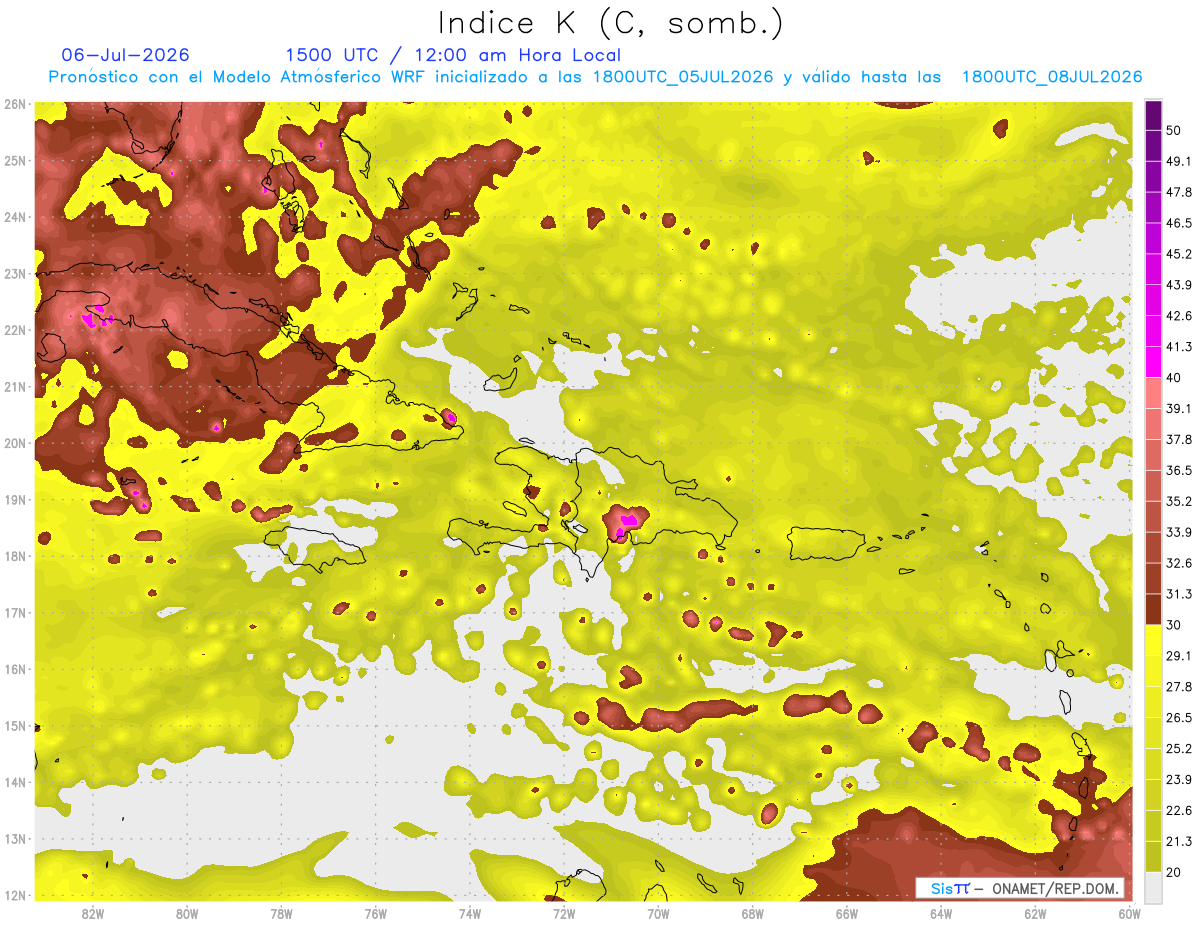Click the latitude label "18N"

(15, 556)
